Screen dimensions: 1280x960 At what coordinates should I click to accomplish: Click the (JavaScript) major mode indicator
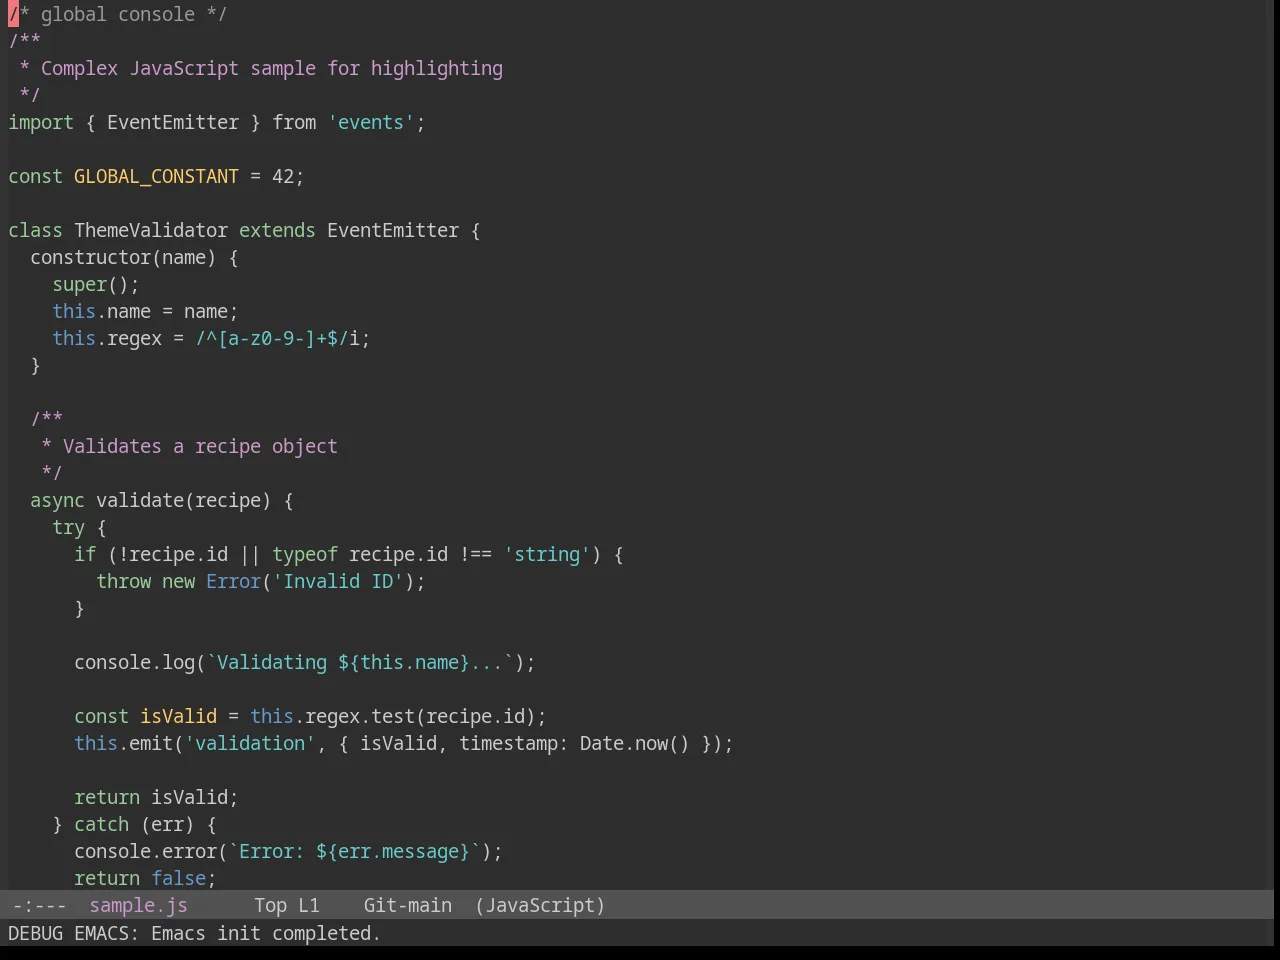pyautogui.click(x=540, y=905)
